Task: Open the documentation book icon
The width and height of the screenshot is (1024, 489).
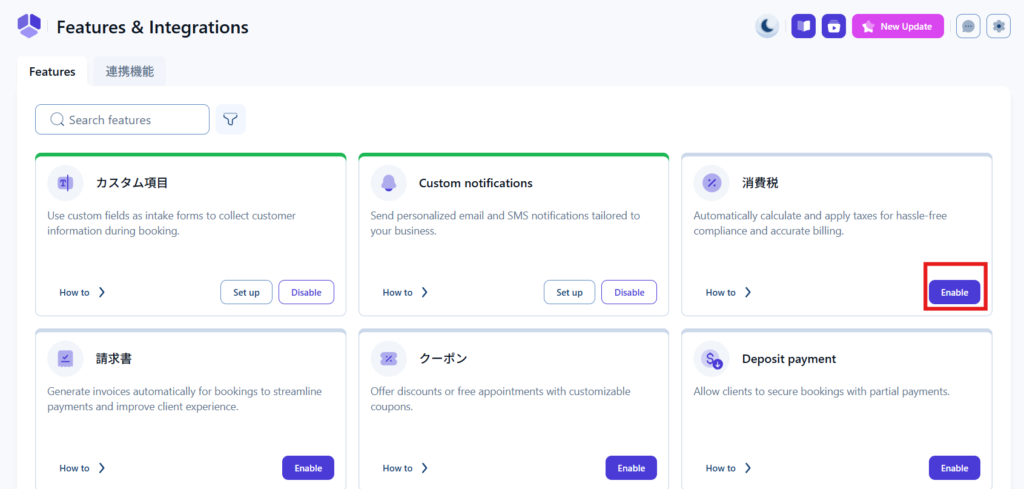Action: tap(803, 27)
